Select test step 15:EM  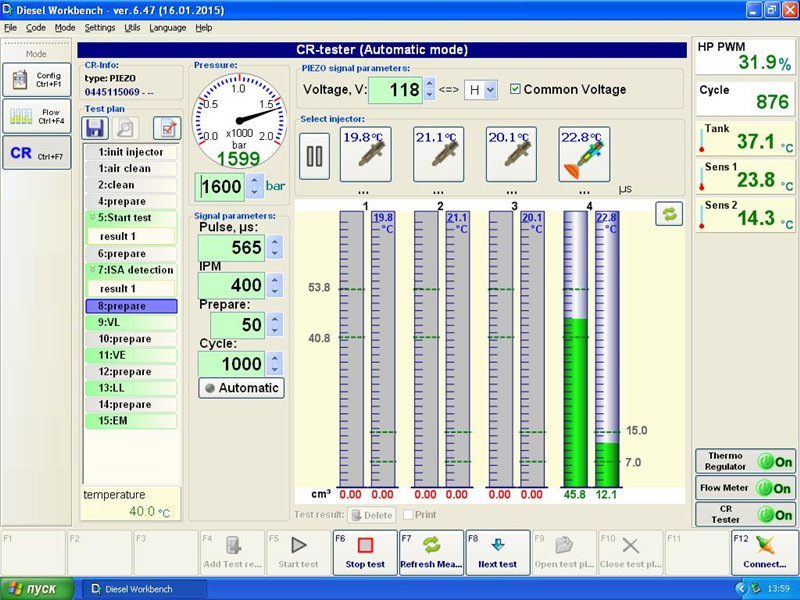click(131, 420)
